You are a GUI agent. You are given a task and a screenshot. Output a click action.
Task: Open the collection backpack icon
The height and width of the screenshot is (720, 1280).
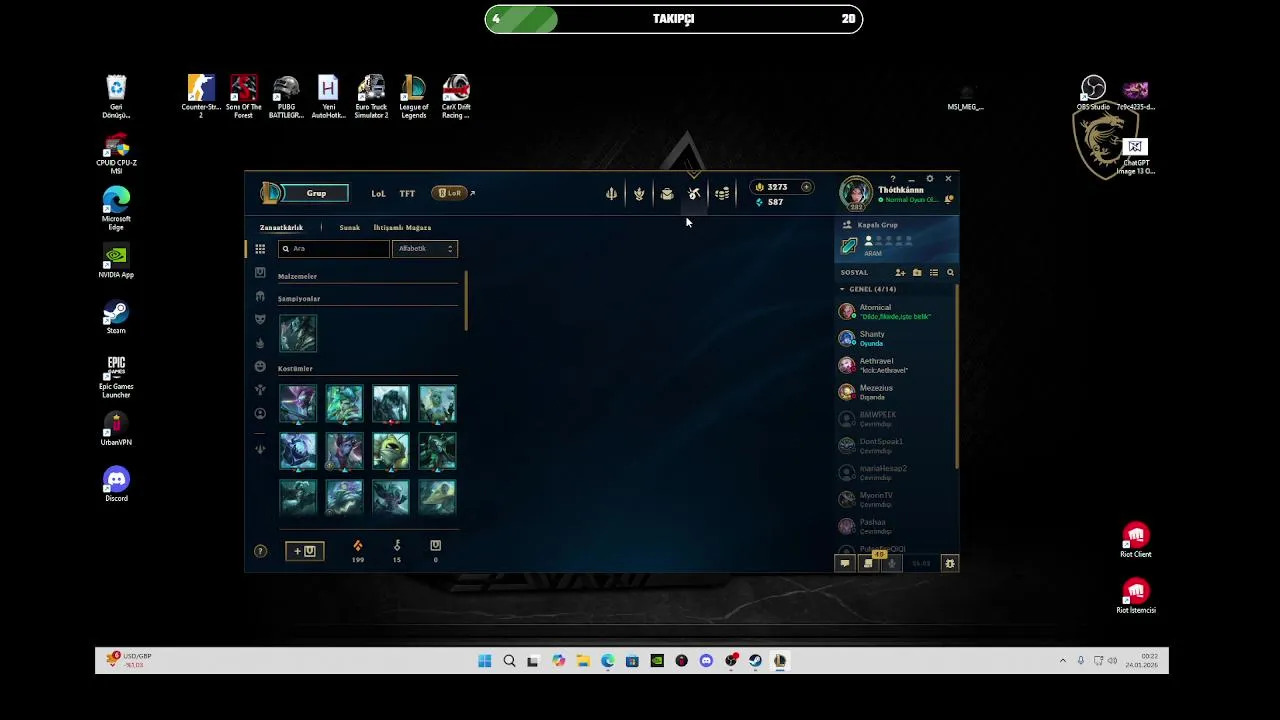667,194
